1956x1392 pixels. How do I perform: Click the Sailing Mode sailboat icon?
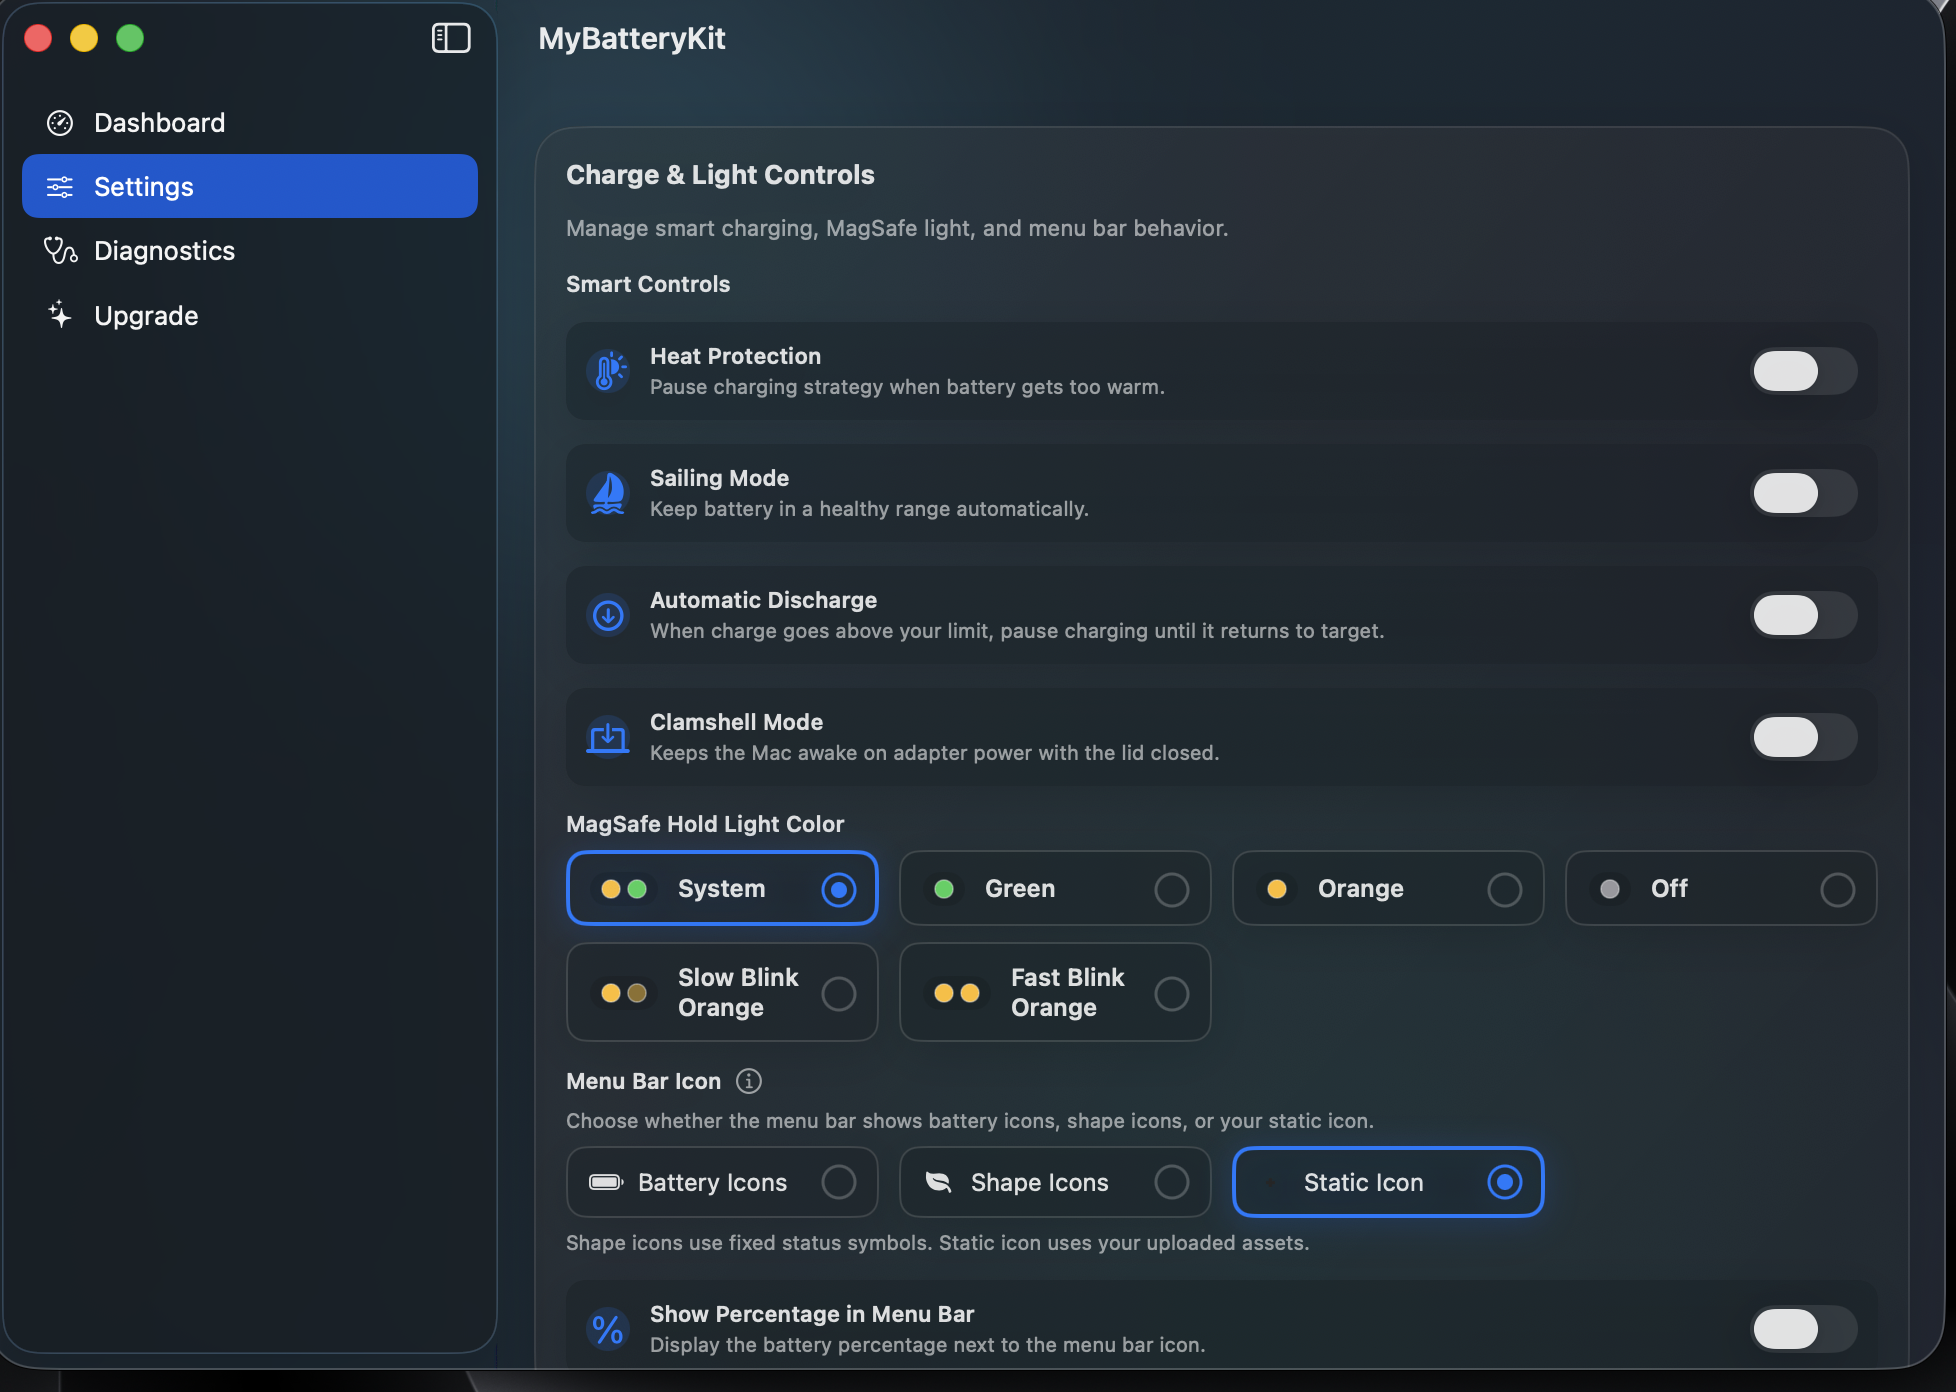(x=608, y=493)
